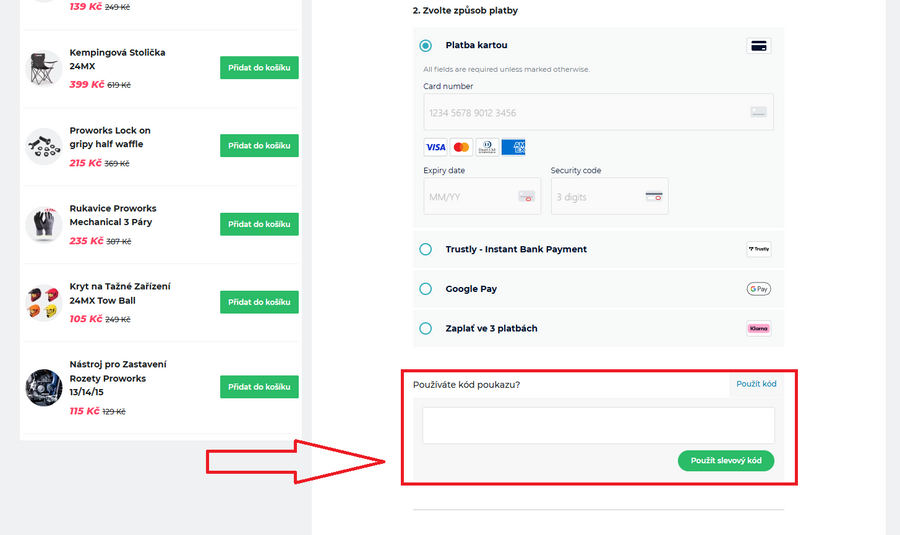The image size is (900, 535).
Task: Click the Použít kód tab link
Action: tap(756, 384)
